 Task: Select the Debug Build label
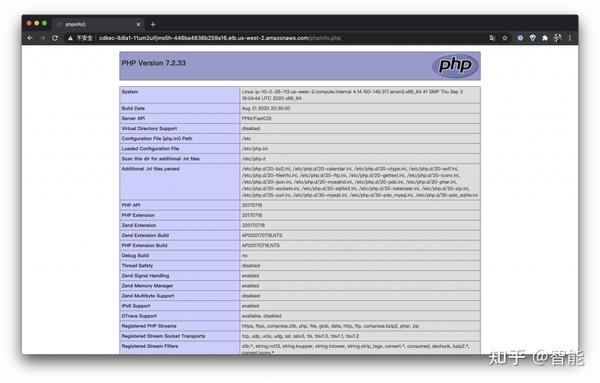[135, 255]
